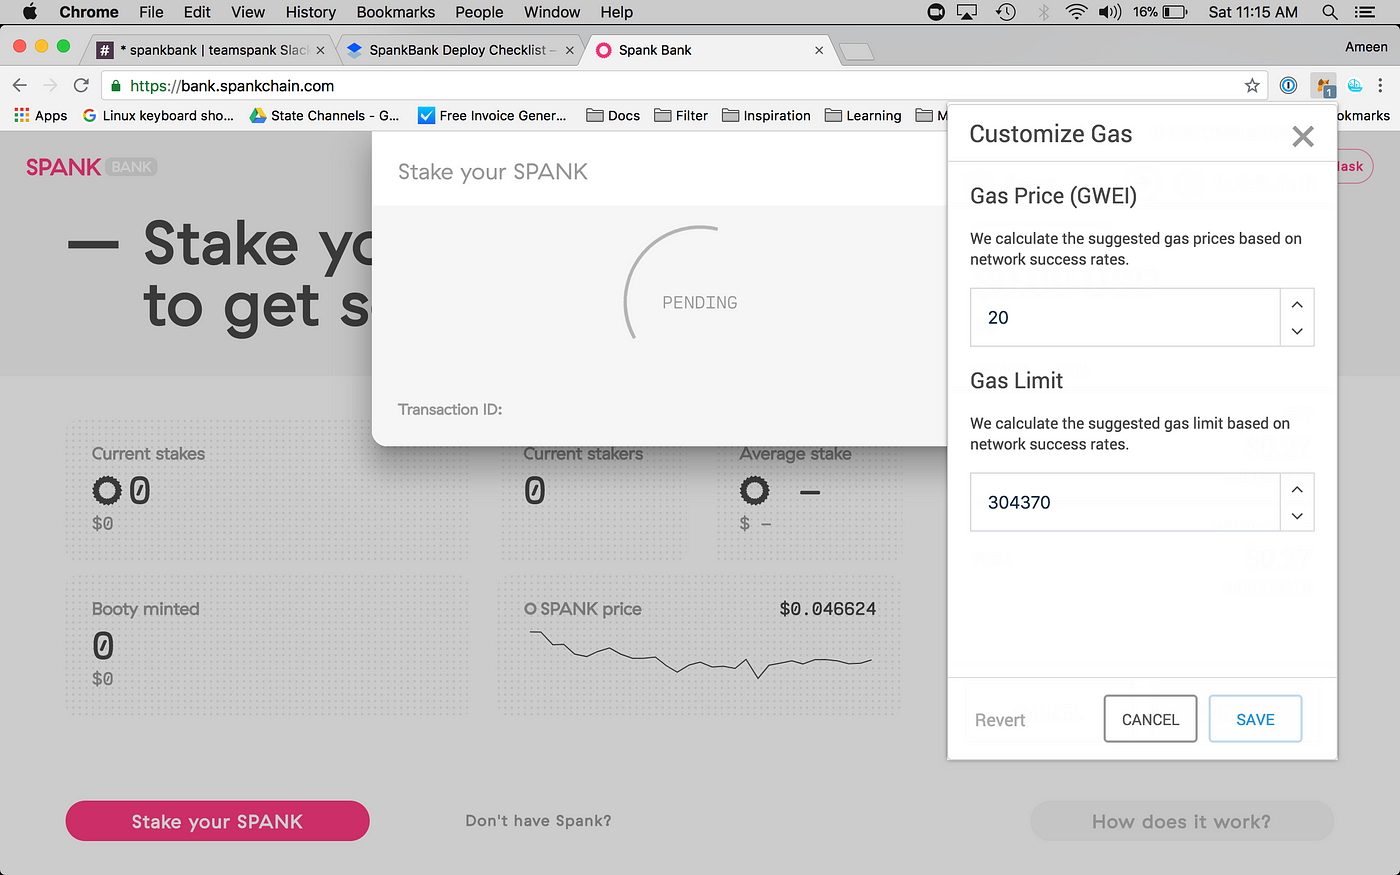Click the How does it work? button

click(1181, 821)
